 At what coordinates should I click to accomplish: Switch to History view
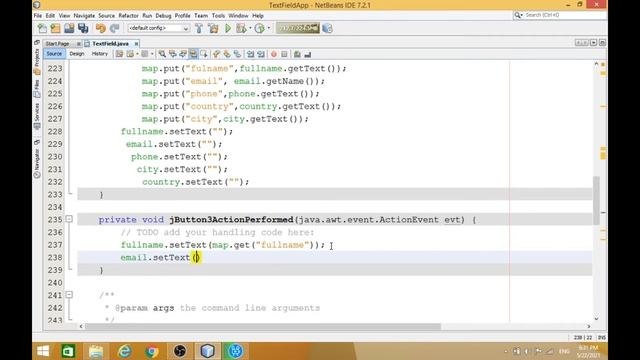point(100,54)
